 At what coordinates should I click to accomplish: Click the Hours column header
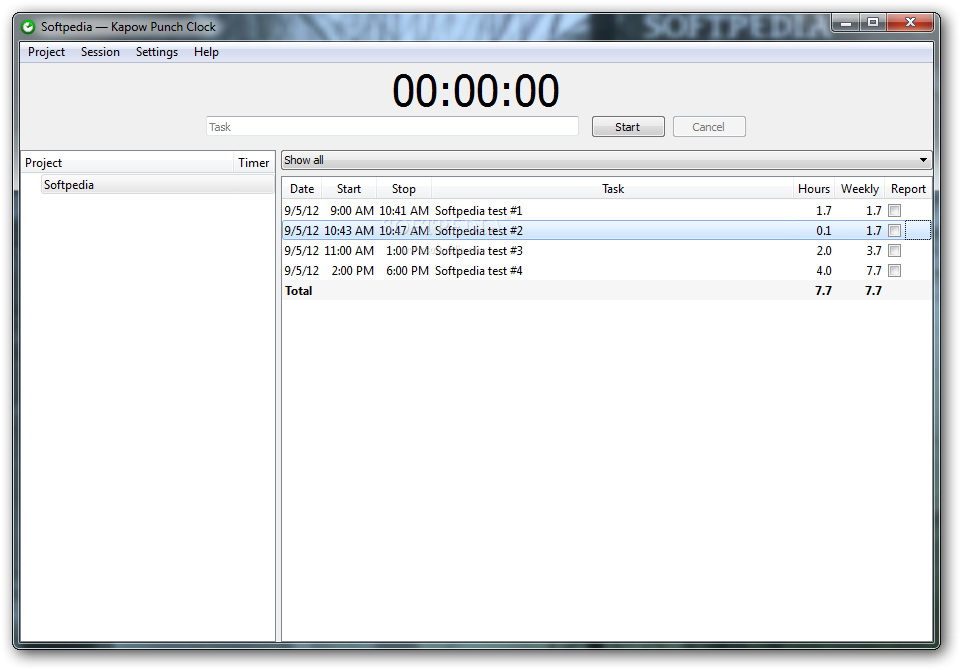[x=814, y=189]
